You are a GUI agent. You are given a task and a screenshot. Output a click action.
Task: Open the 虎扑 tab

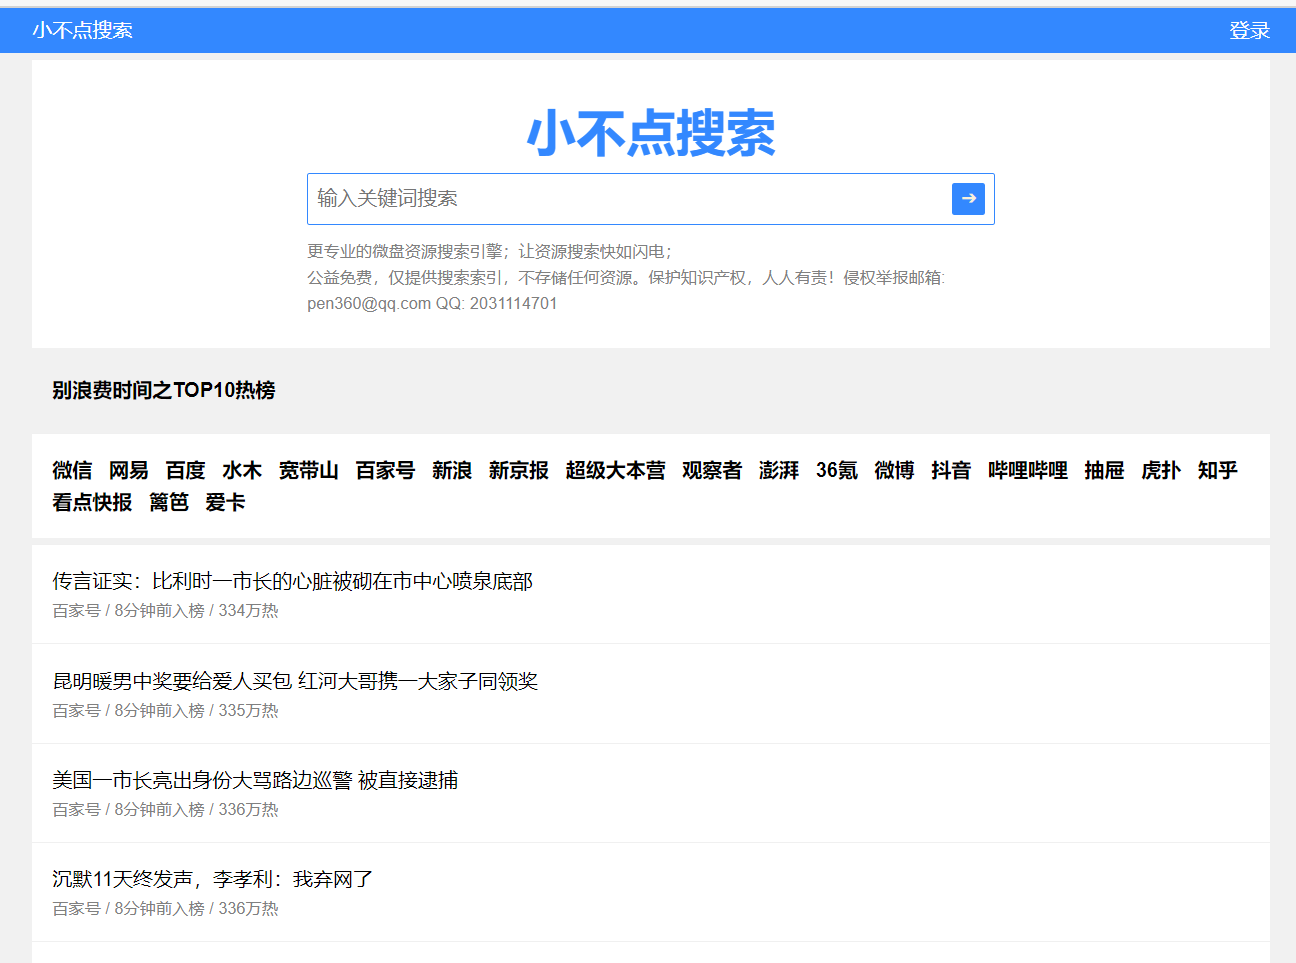click(x=1161, y=470)
